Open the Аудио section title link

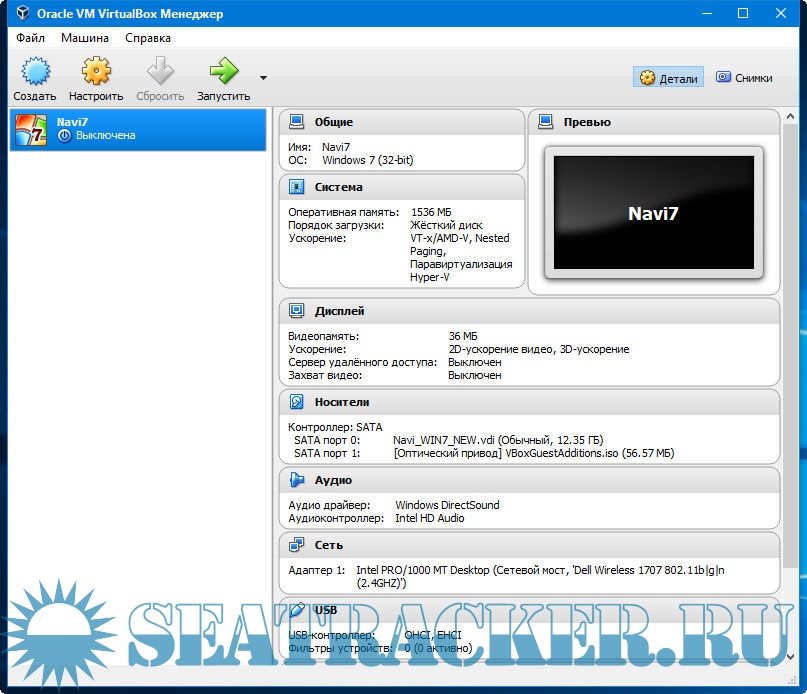click(x=333, y=481)
